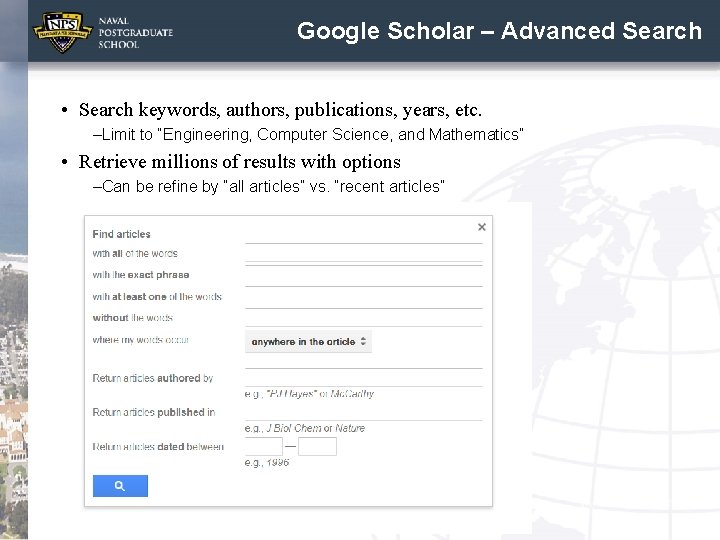The image size is (720, 540).
Task: Click the 'Naval Postgraduate School' text
Action: click(135, 33)
